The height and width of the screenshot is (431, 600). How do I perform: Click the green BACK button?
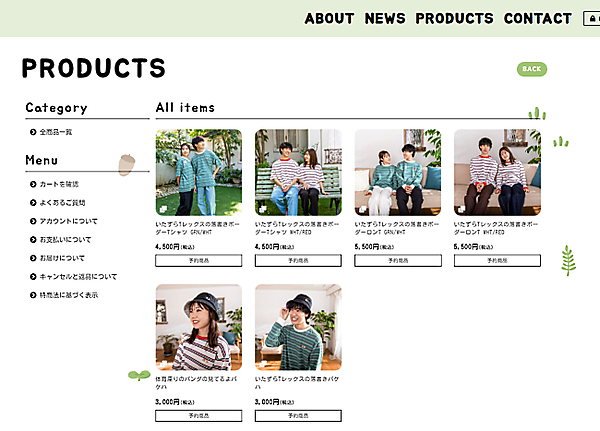click(532, 69)
